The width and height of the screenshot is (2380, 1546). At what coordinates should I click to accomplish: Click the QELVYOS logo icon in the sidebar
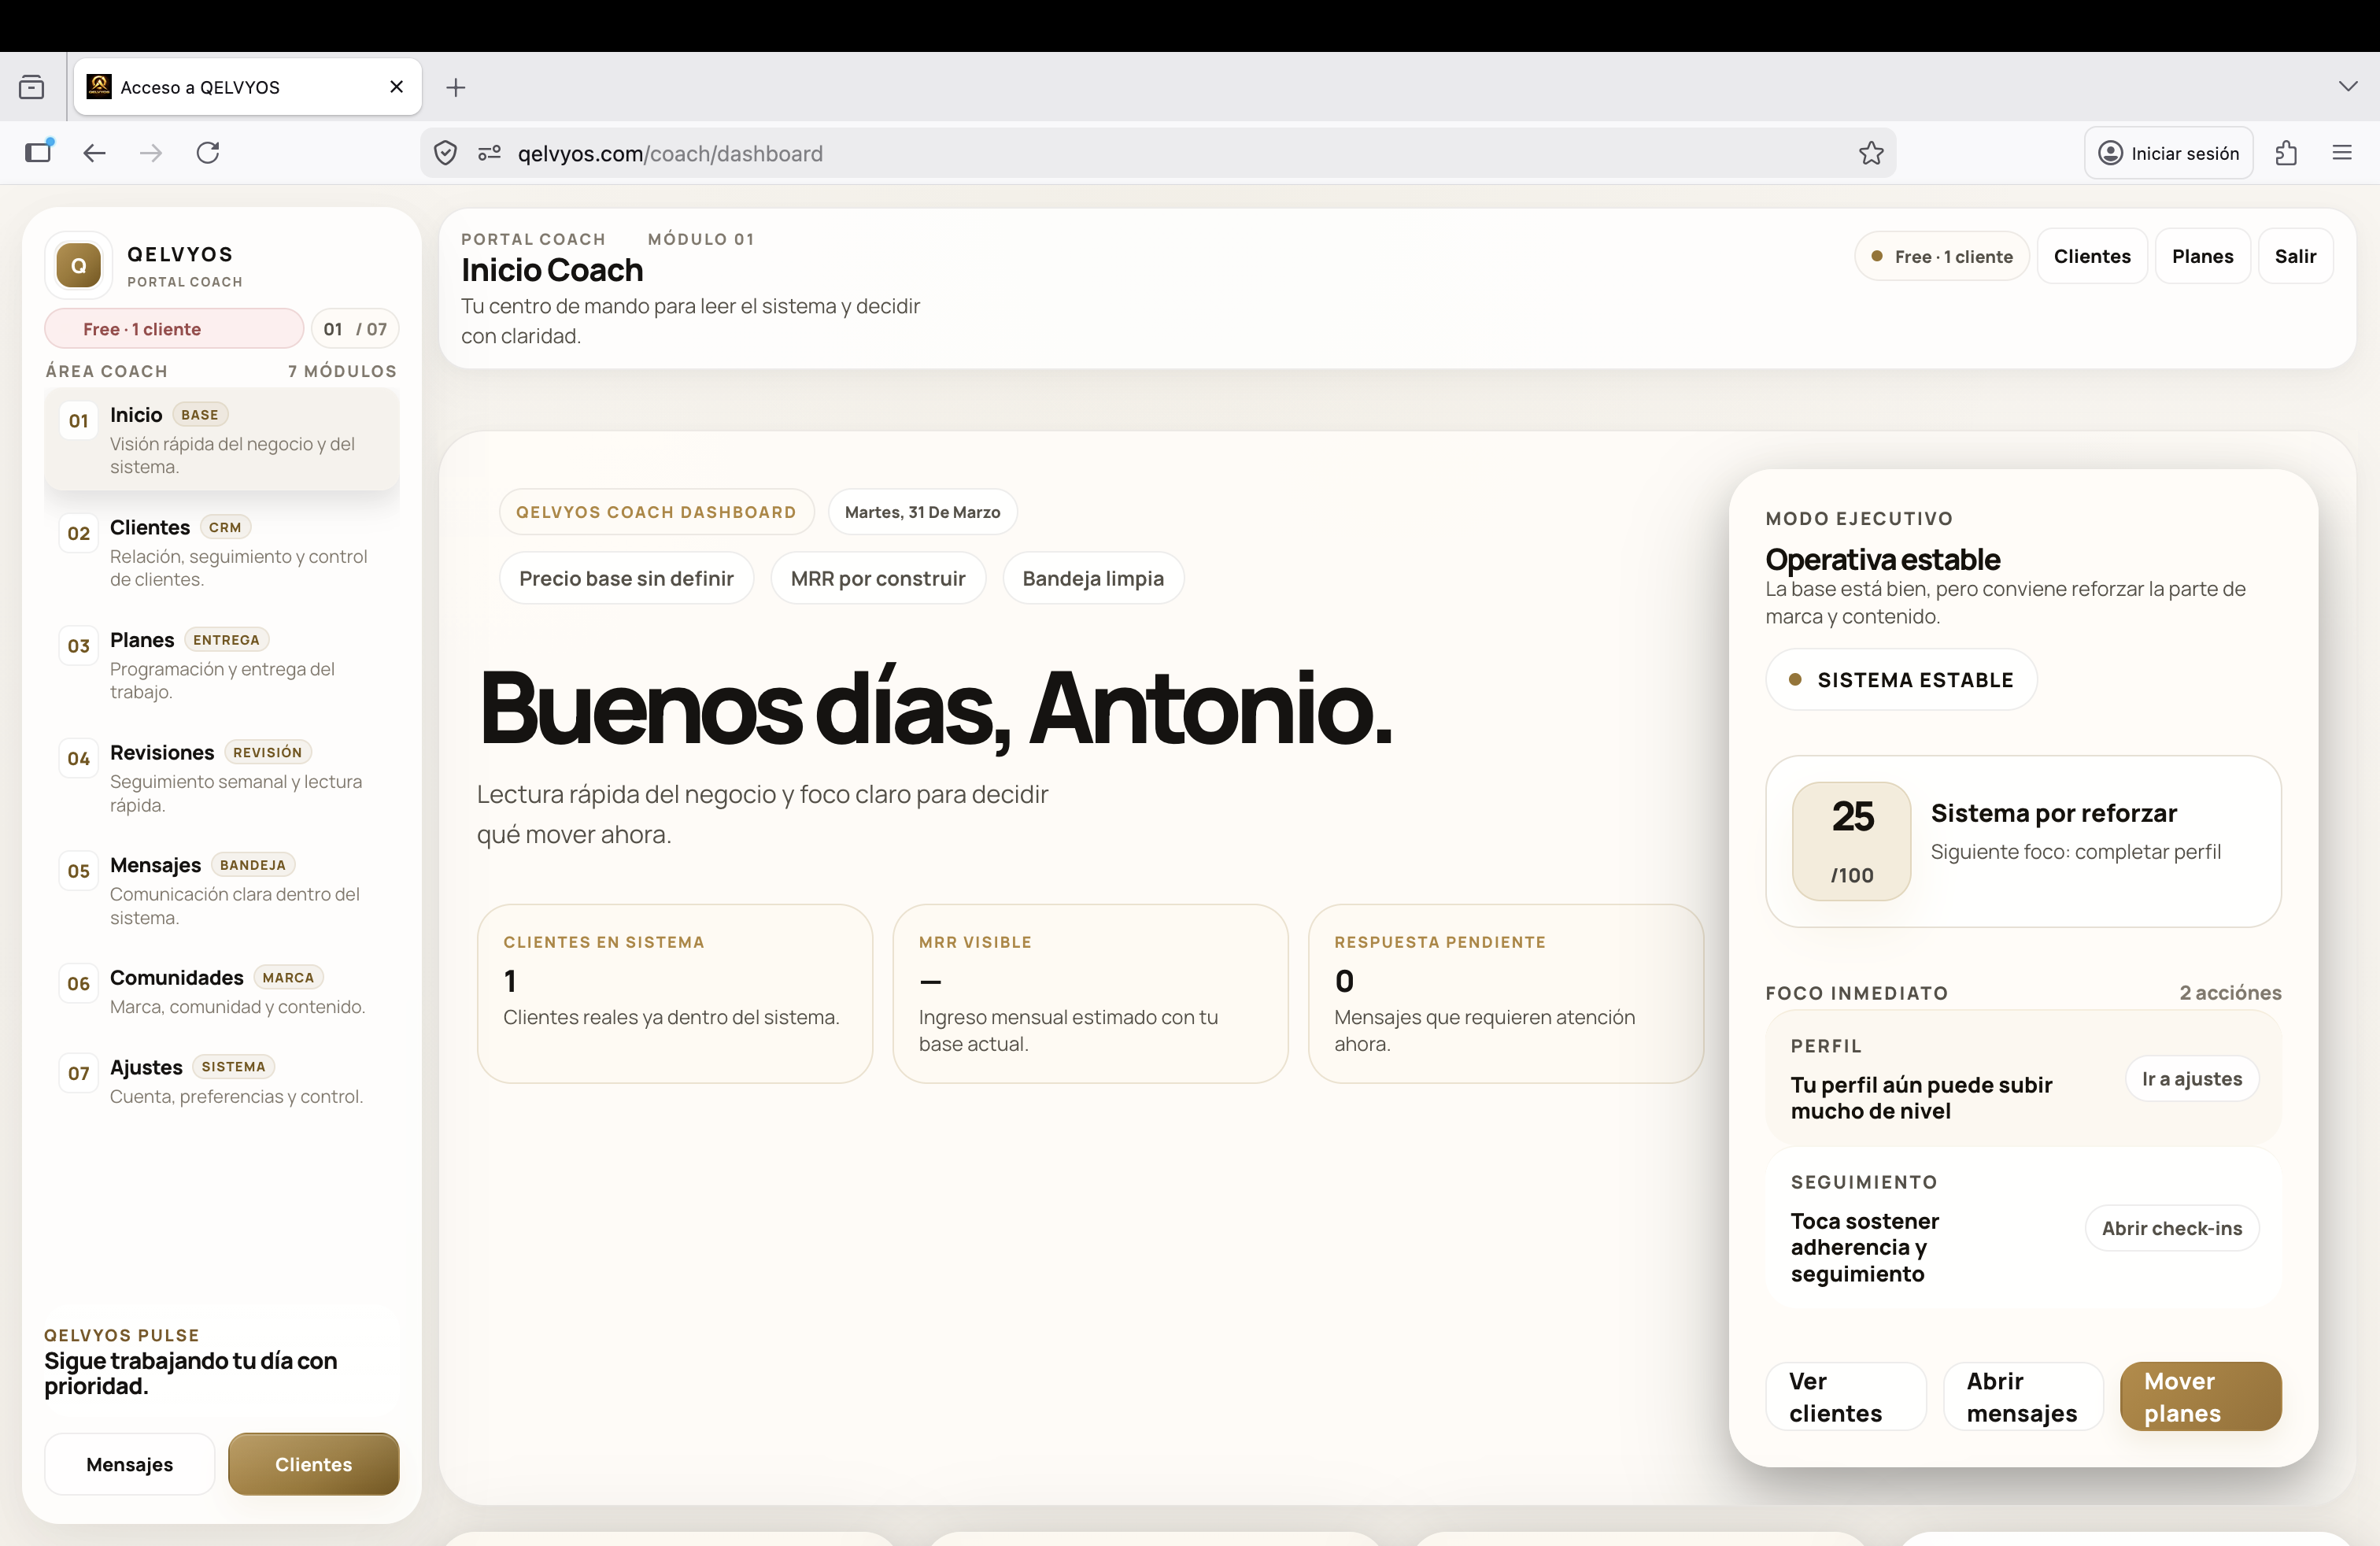[x=77, y=265]
